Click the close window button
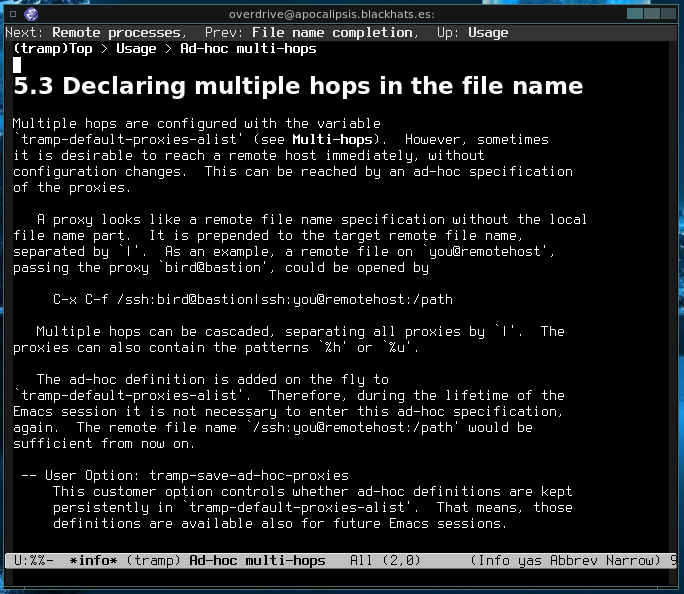The height and width of the screenshot is (594, 684). 668,14
